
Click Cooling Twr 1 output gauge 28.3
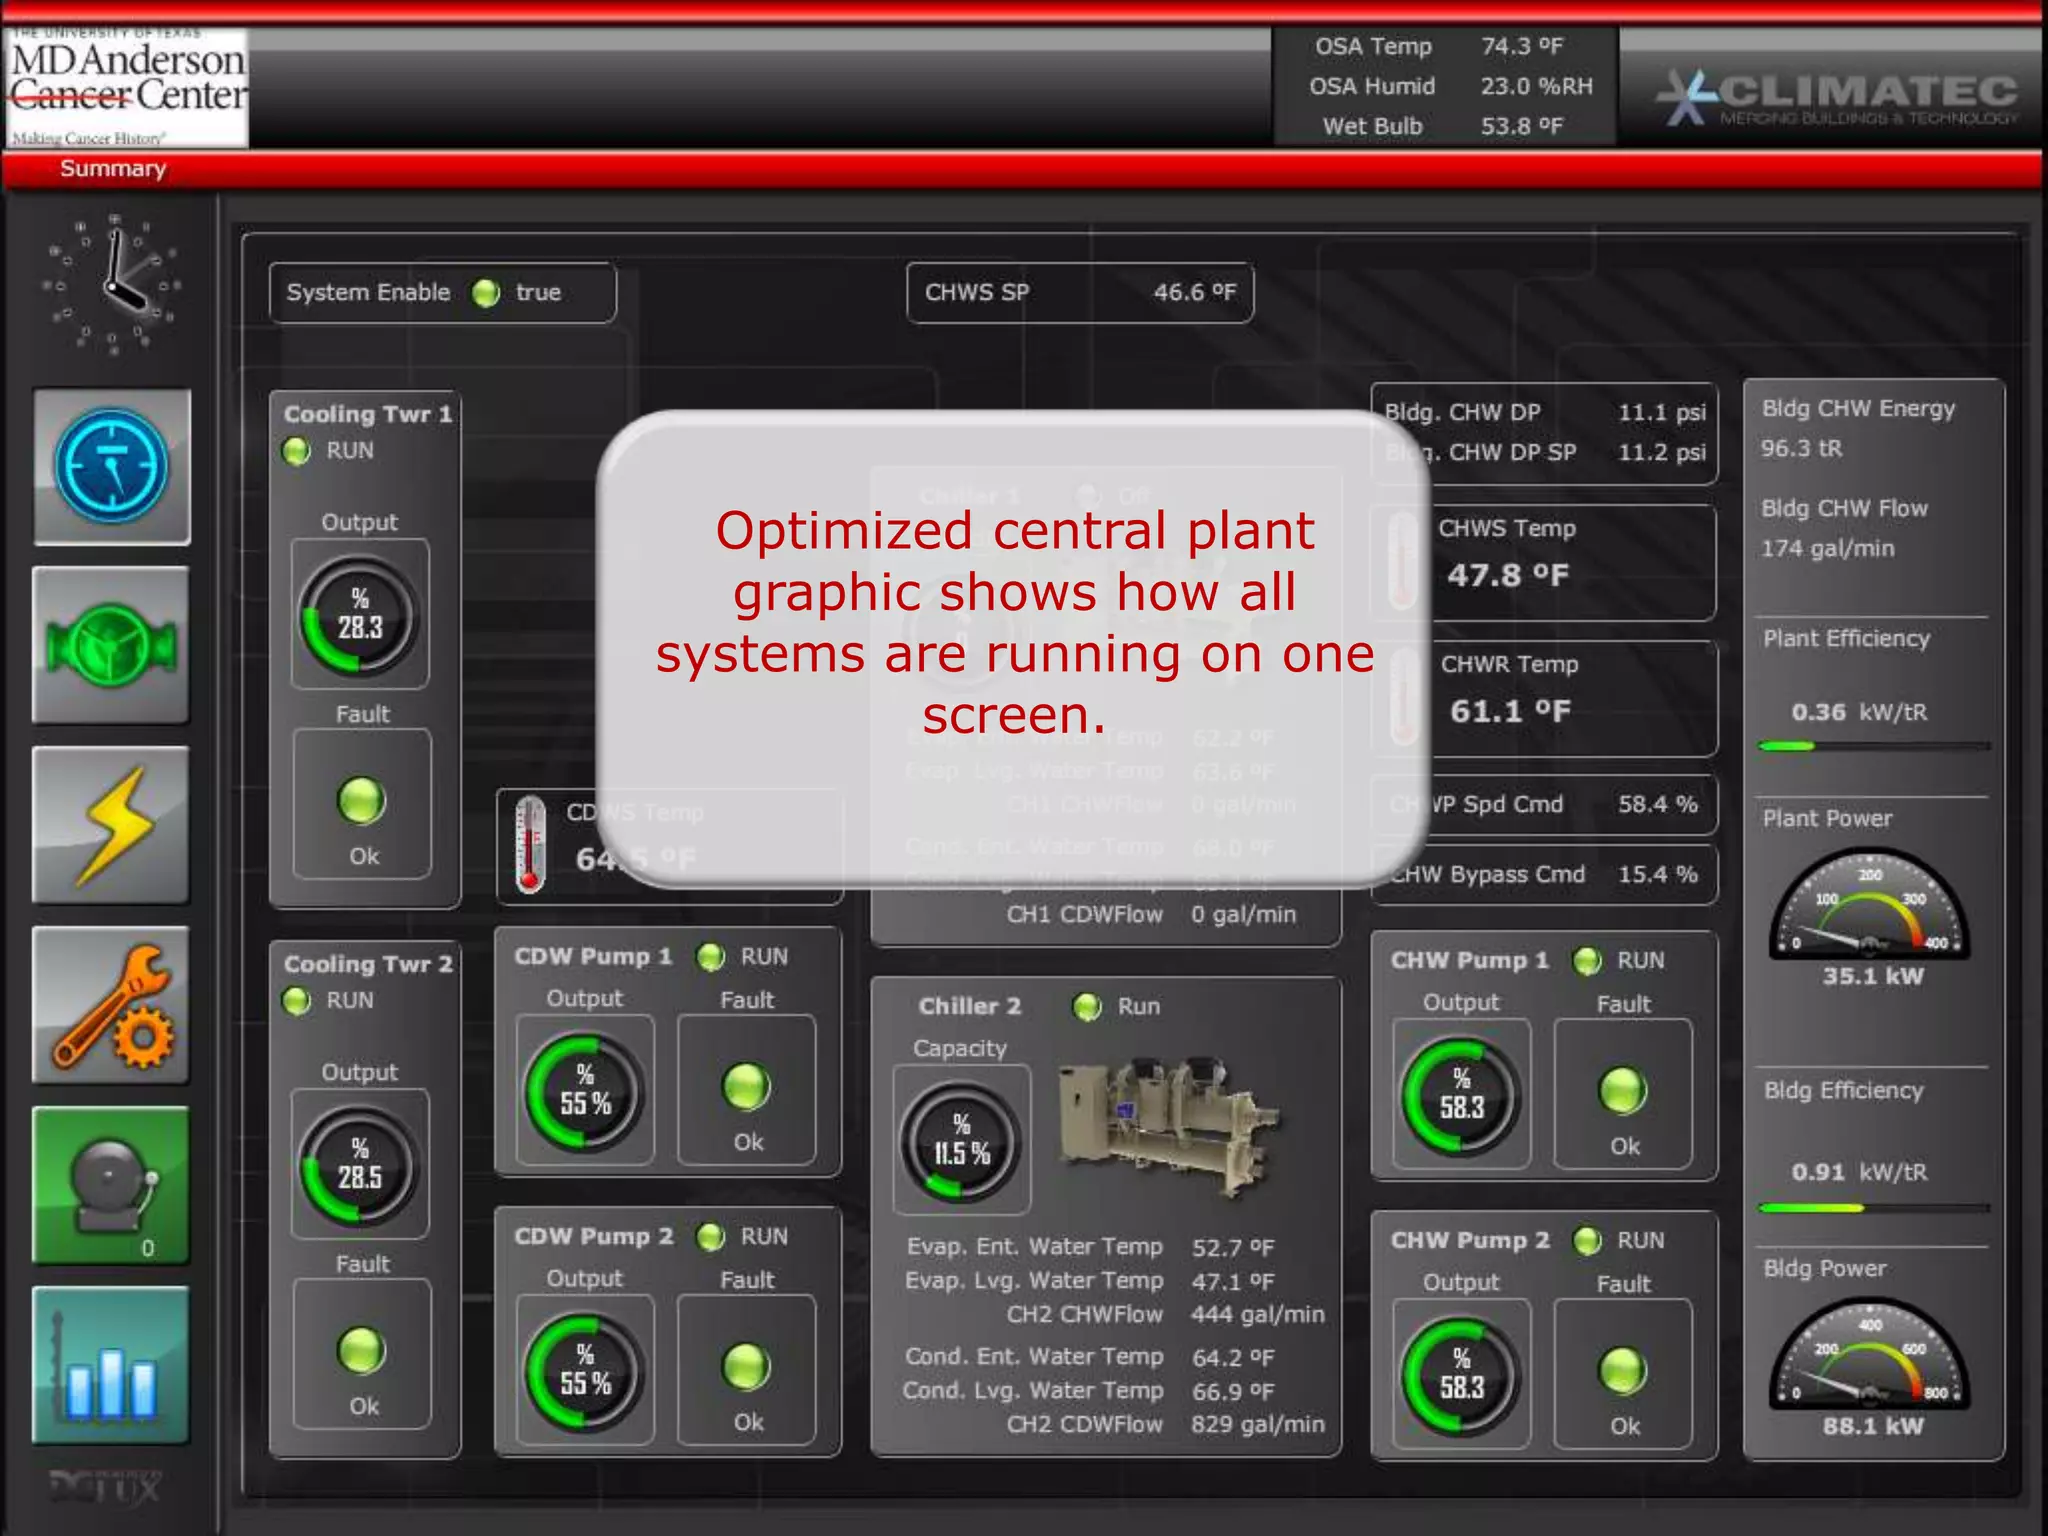(x=359, y=616)
